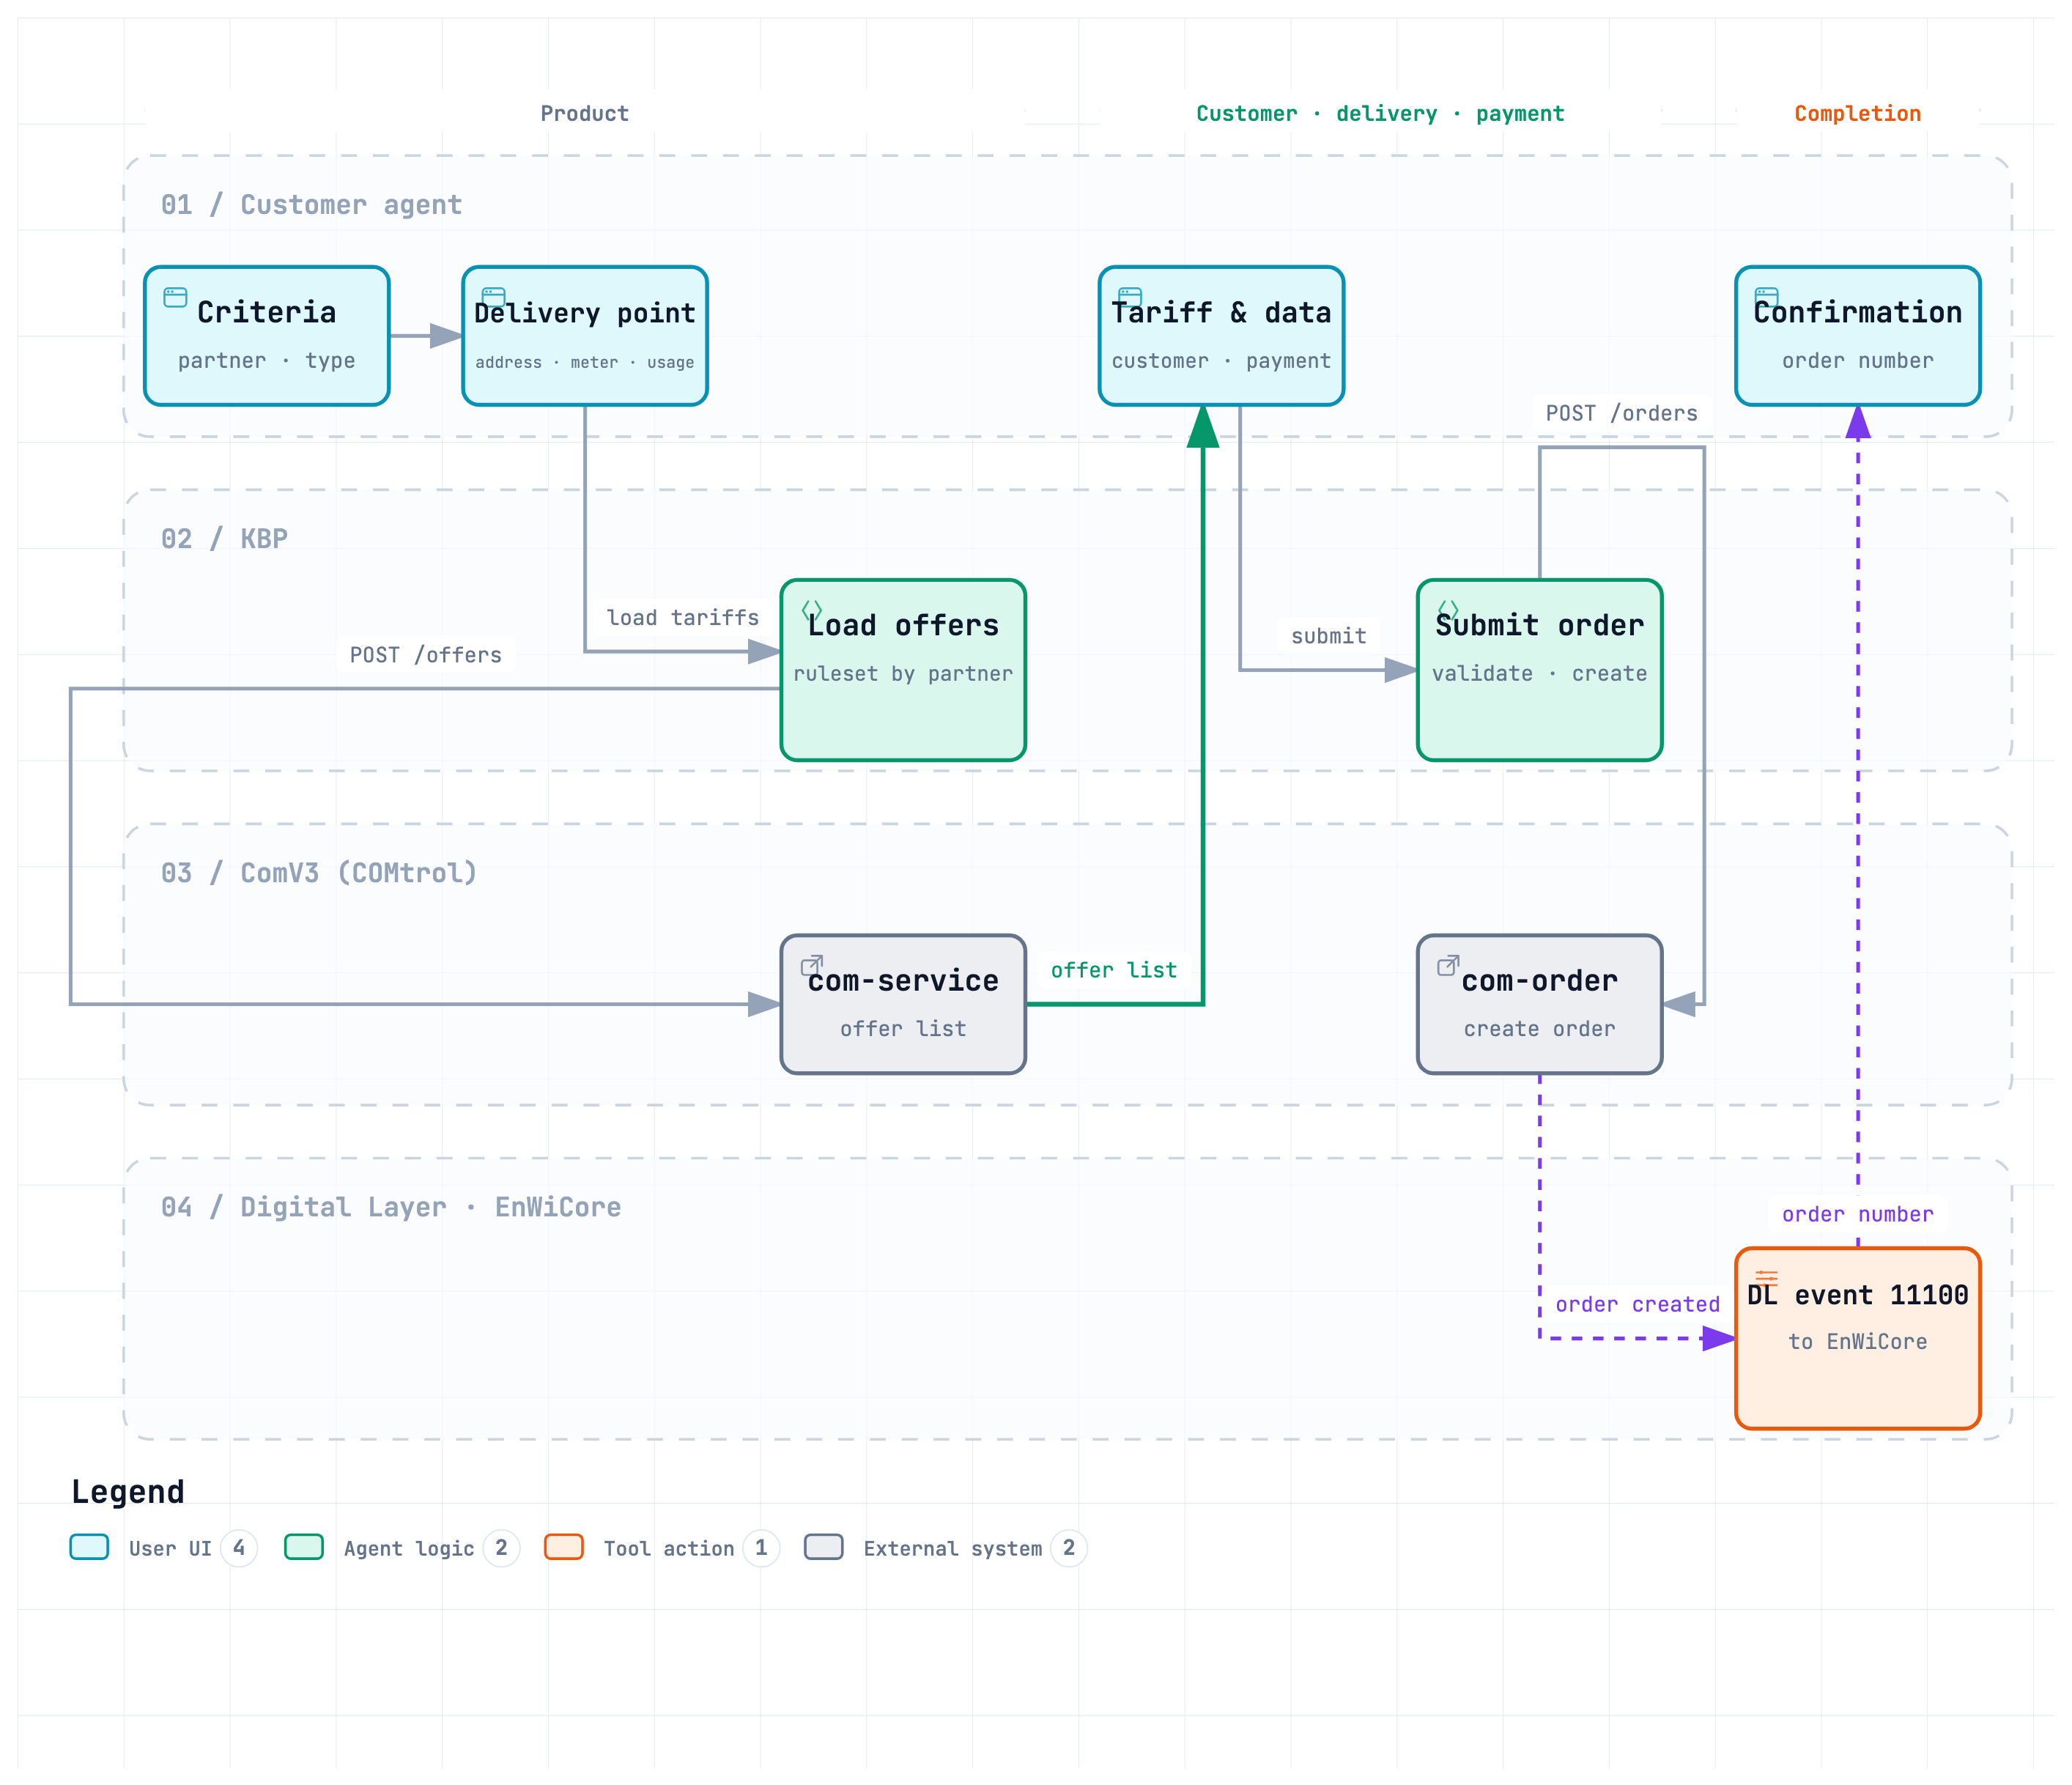The width and height of the screenshot is (2072, 1785).
Task: Select the Criteria node title
Action: (266, 312)
